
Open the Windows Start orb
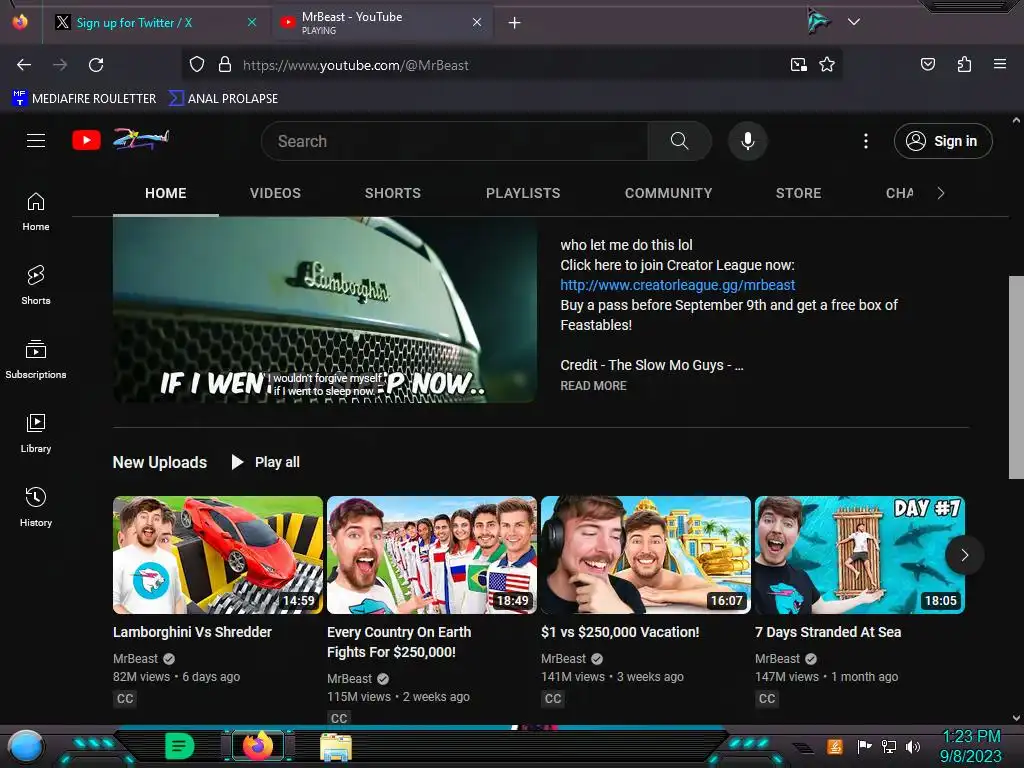pos(26,747)
